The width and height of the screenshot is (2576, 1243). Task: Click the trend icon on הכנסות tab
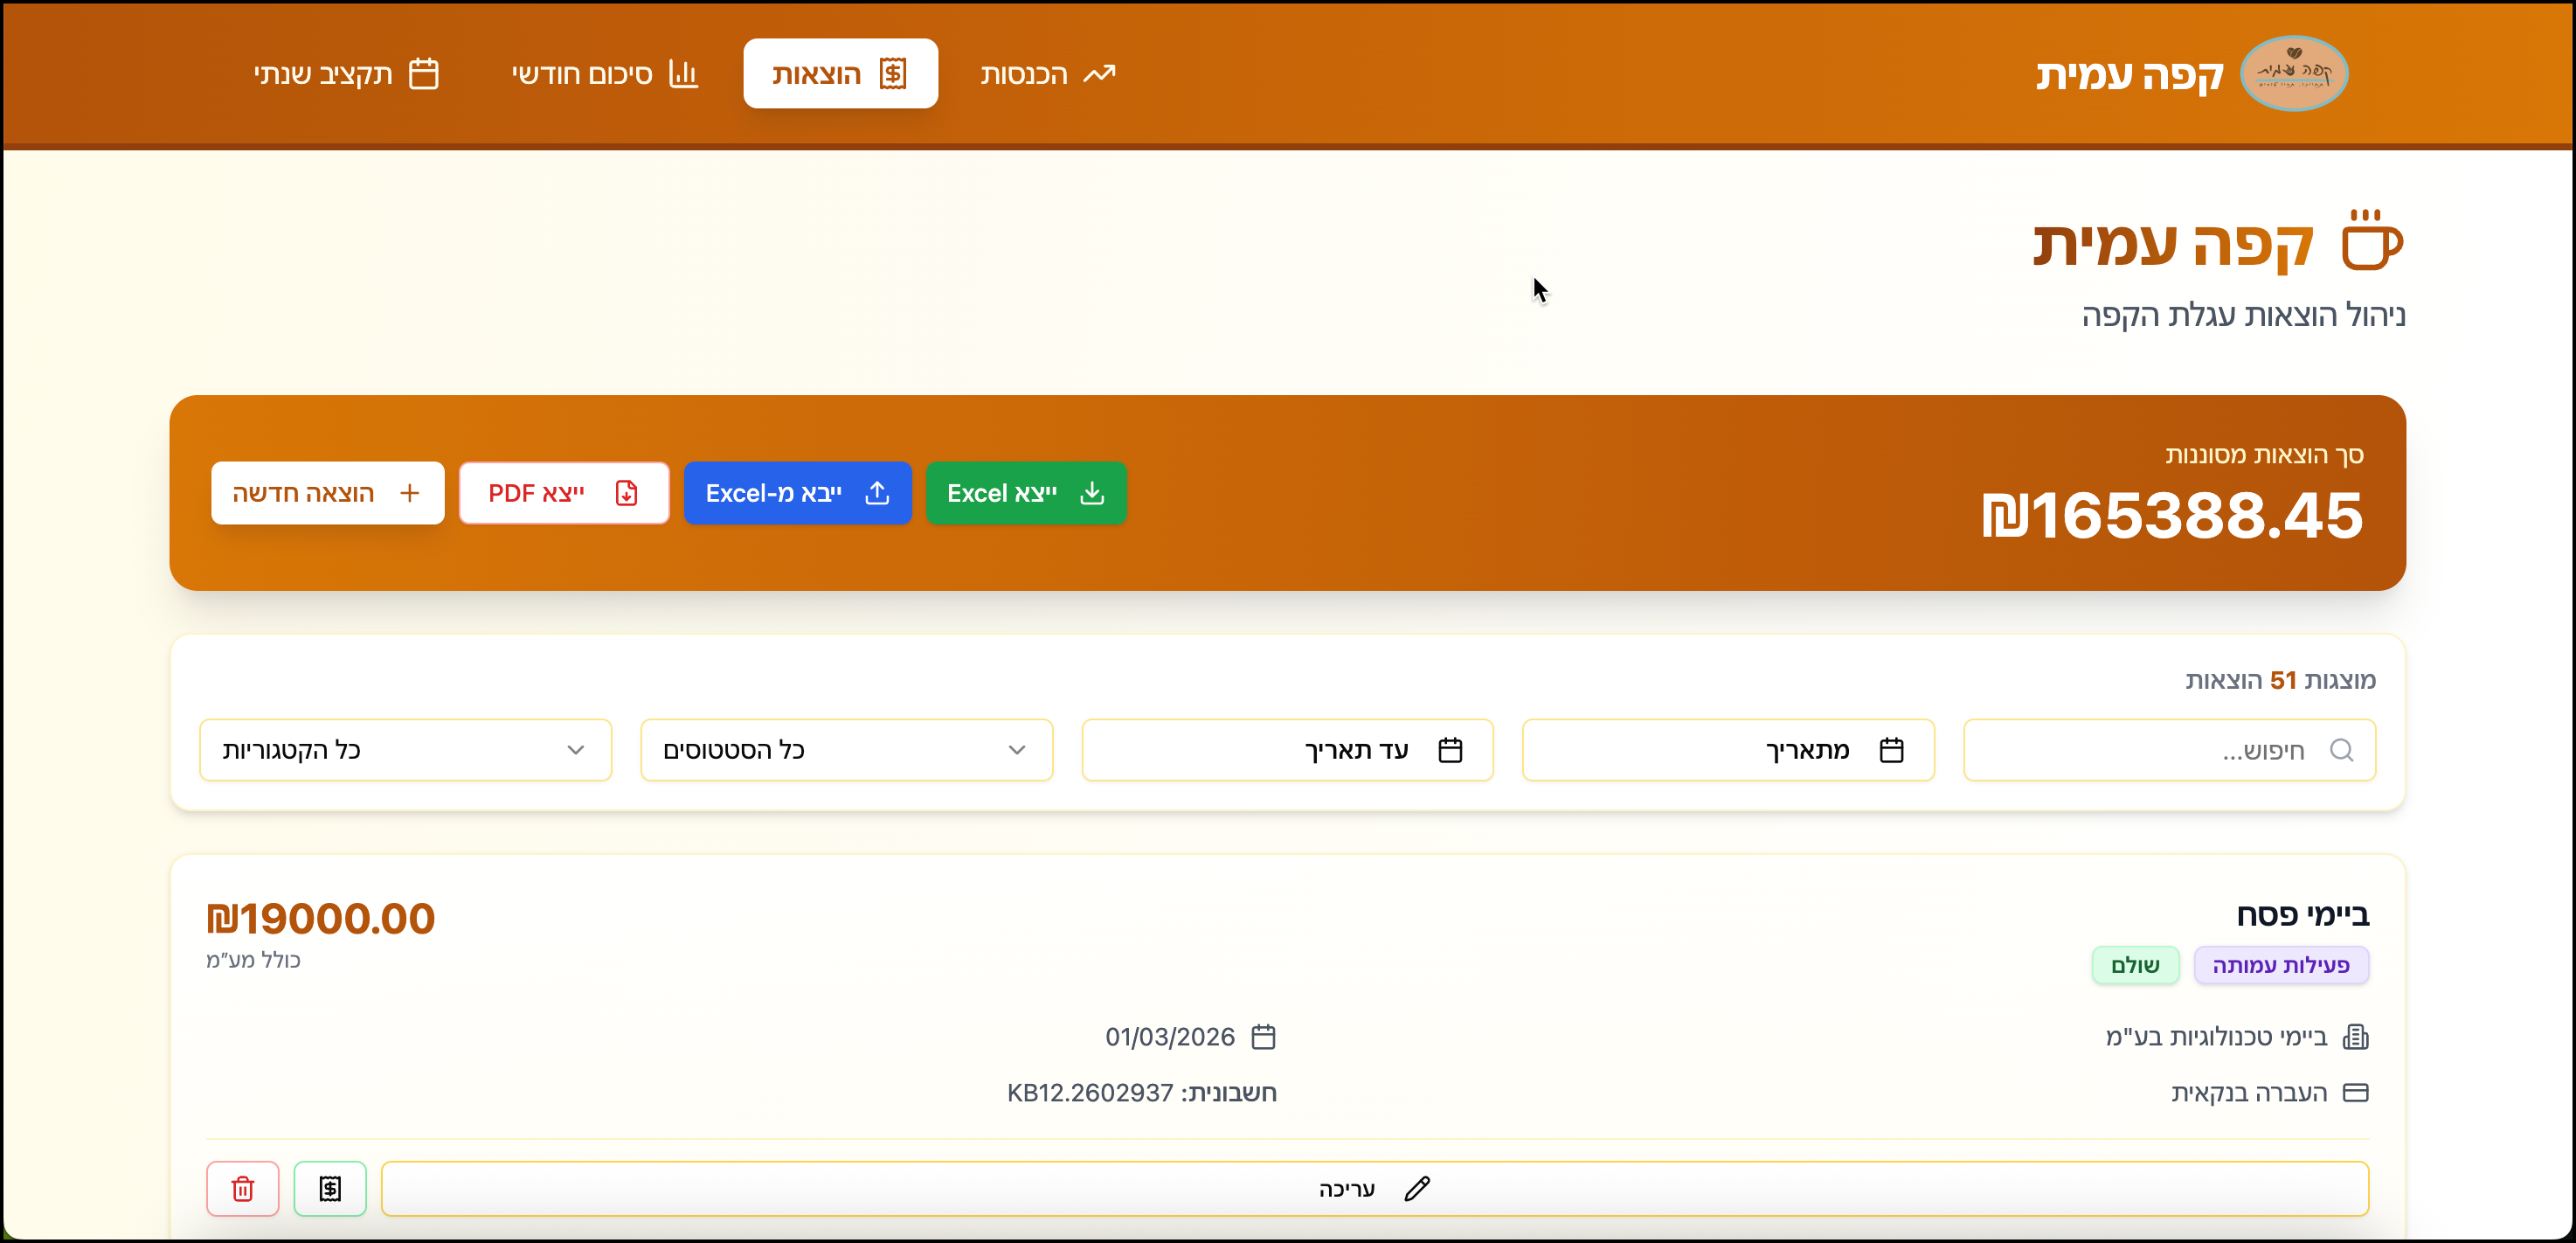click(1099, 74)
